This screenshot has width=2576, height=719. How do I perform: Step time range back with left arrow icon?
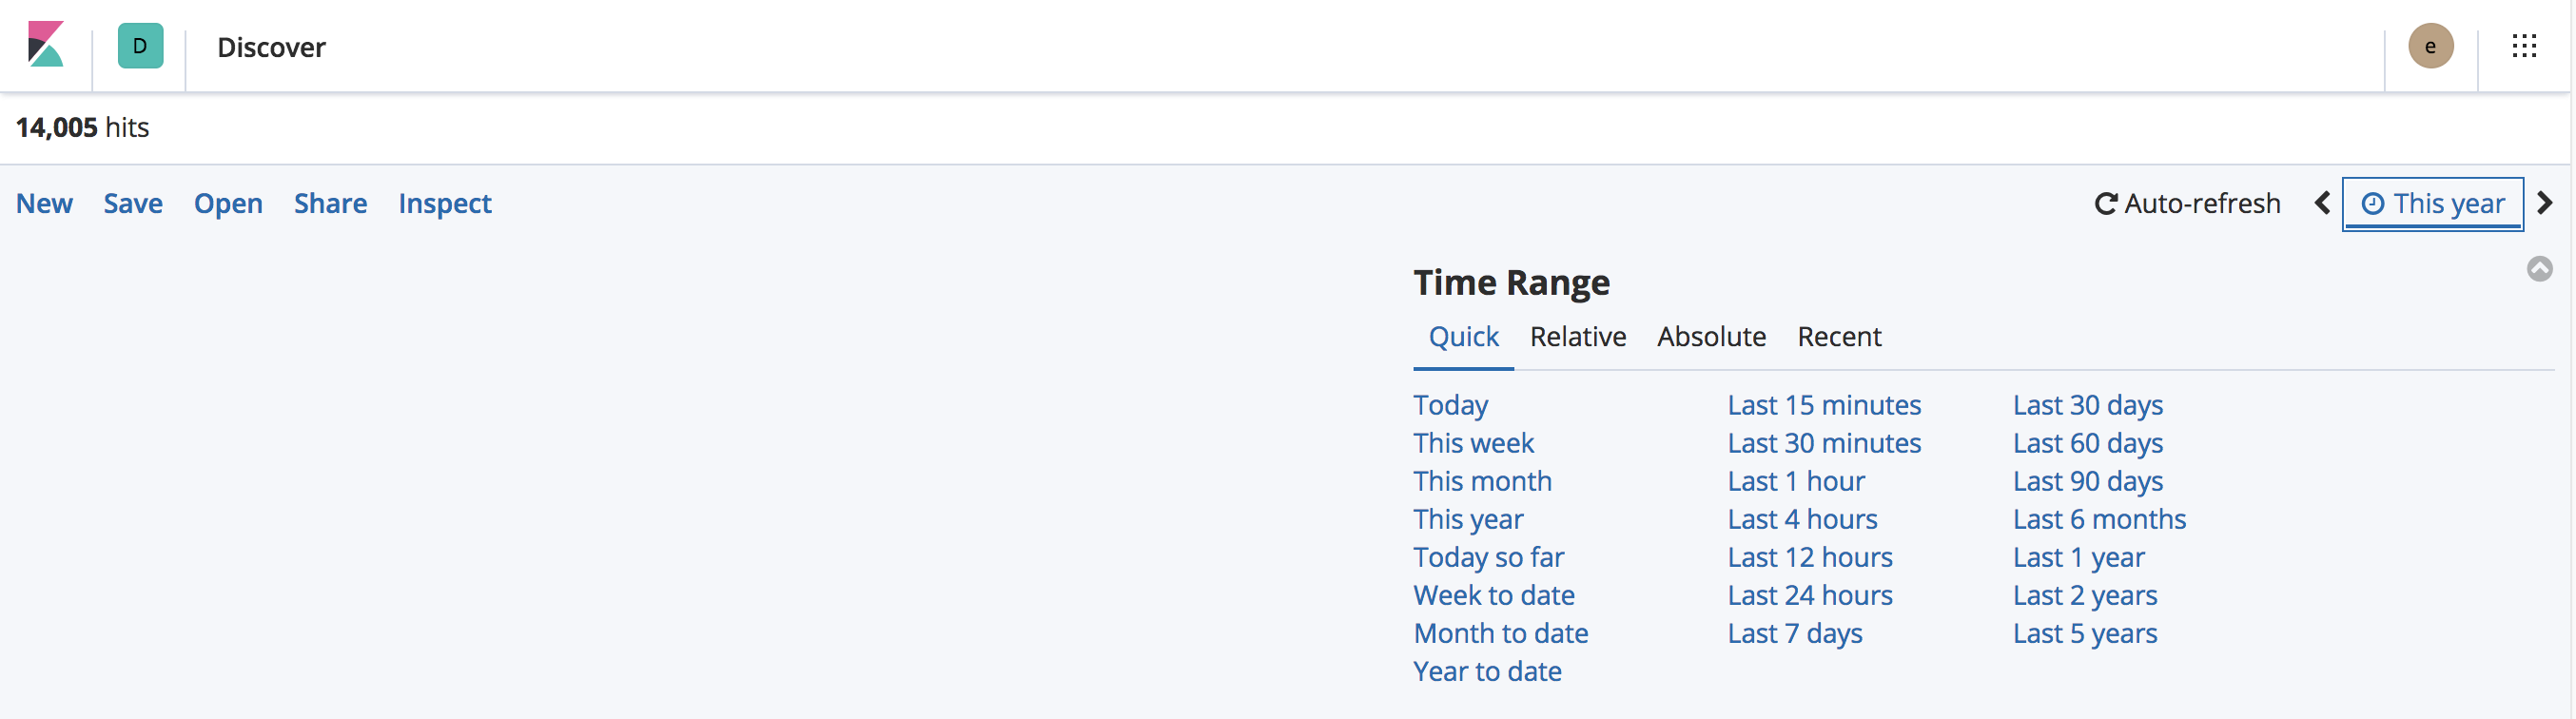tap(2322, 203)
